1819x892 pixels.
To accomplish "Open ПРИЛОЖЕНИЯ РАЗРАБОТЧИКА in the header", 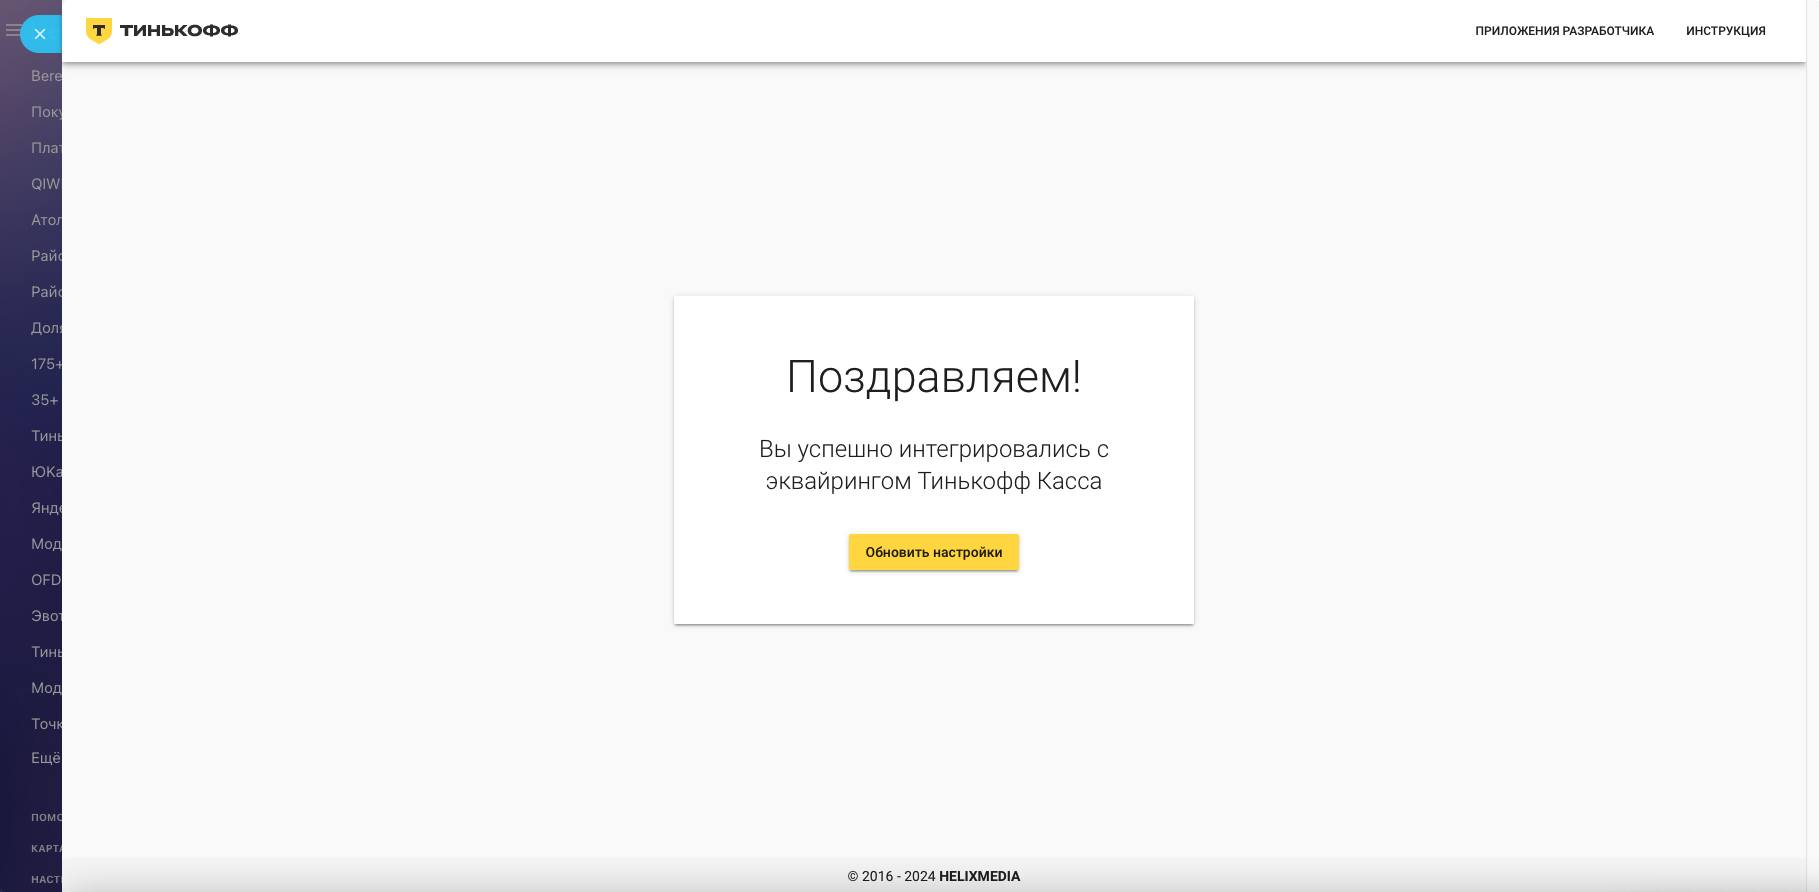I will pyautogui.click(x=1564, y=31).
